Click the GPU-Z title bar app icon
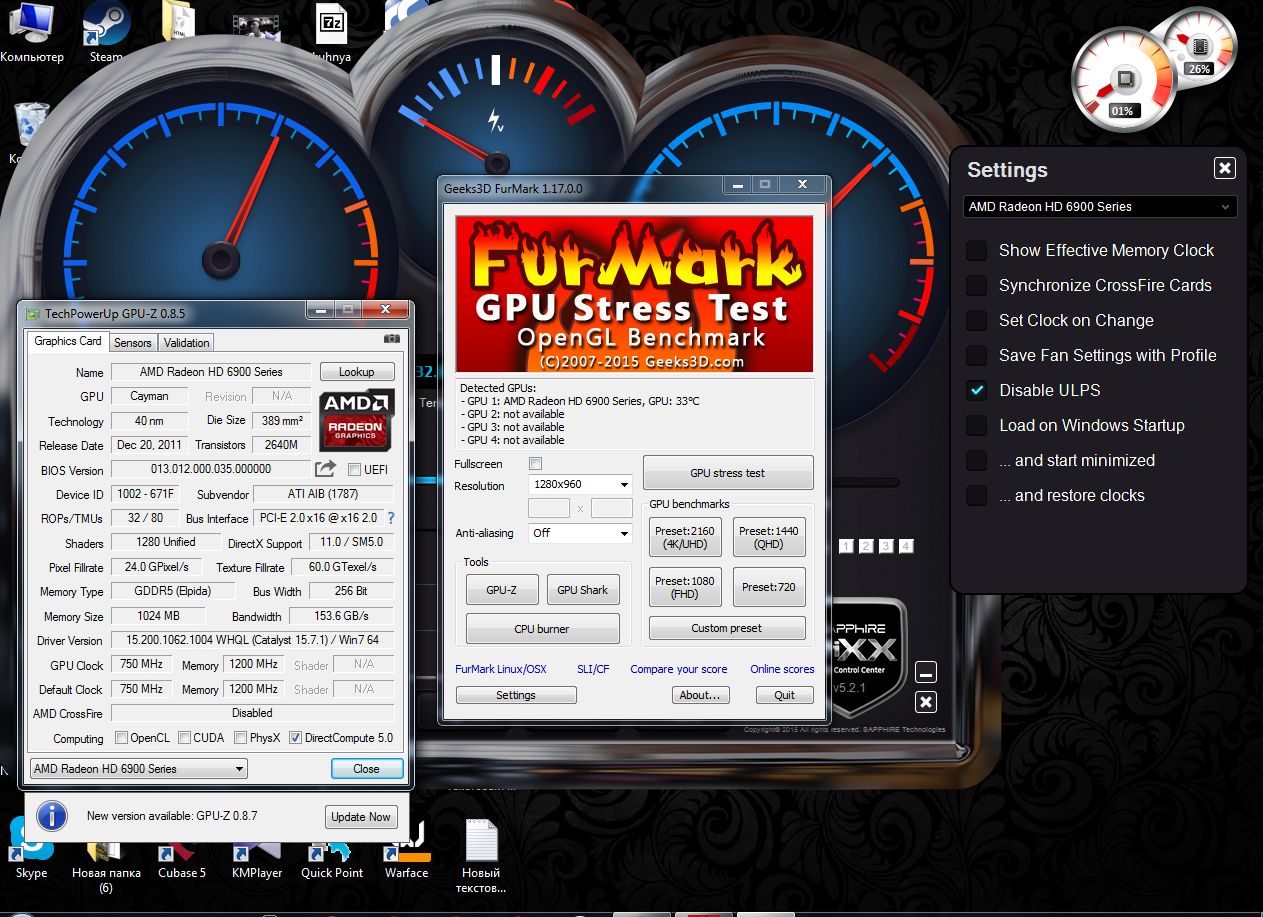The width and height of the screenshot is (1263, 917). 33,314
